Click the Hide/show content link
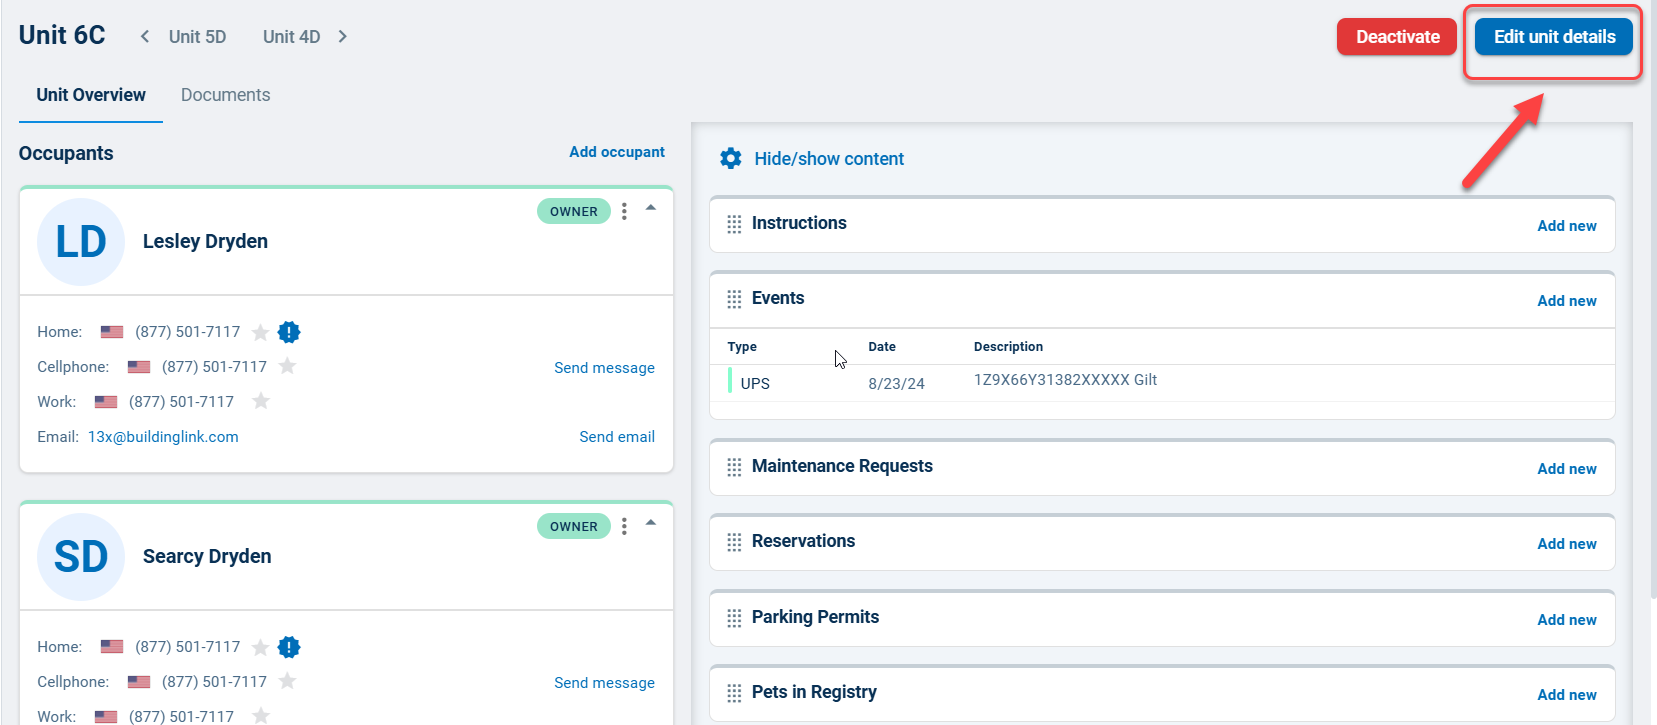This screenshot has height=725, width=1657. click(829, 159)
